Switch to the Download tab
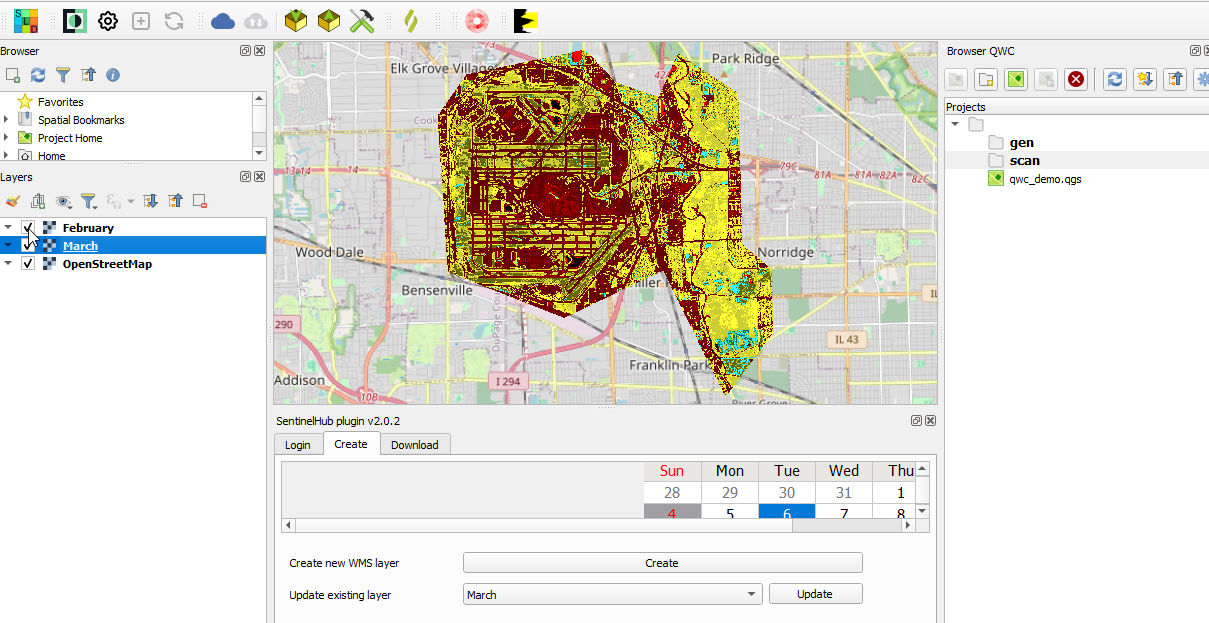The image size is (1209, 623). [414, 445]
